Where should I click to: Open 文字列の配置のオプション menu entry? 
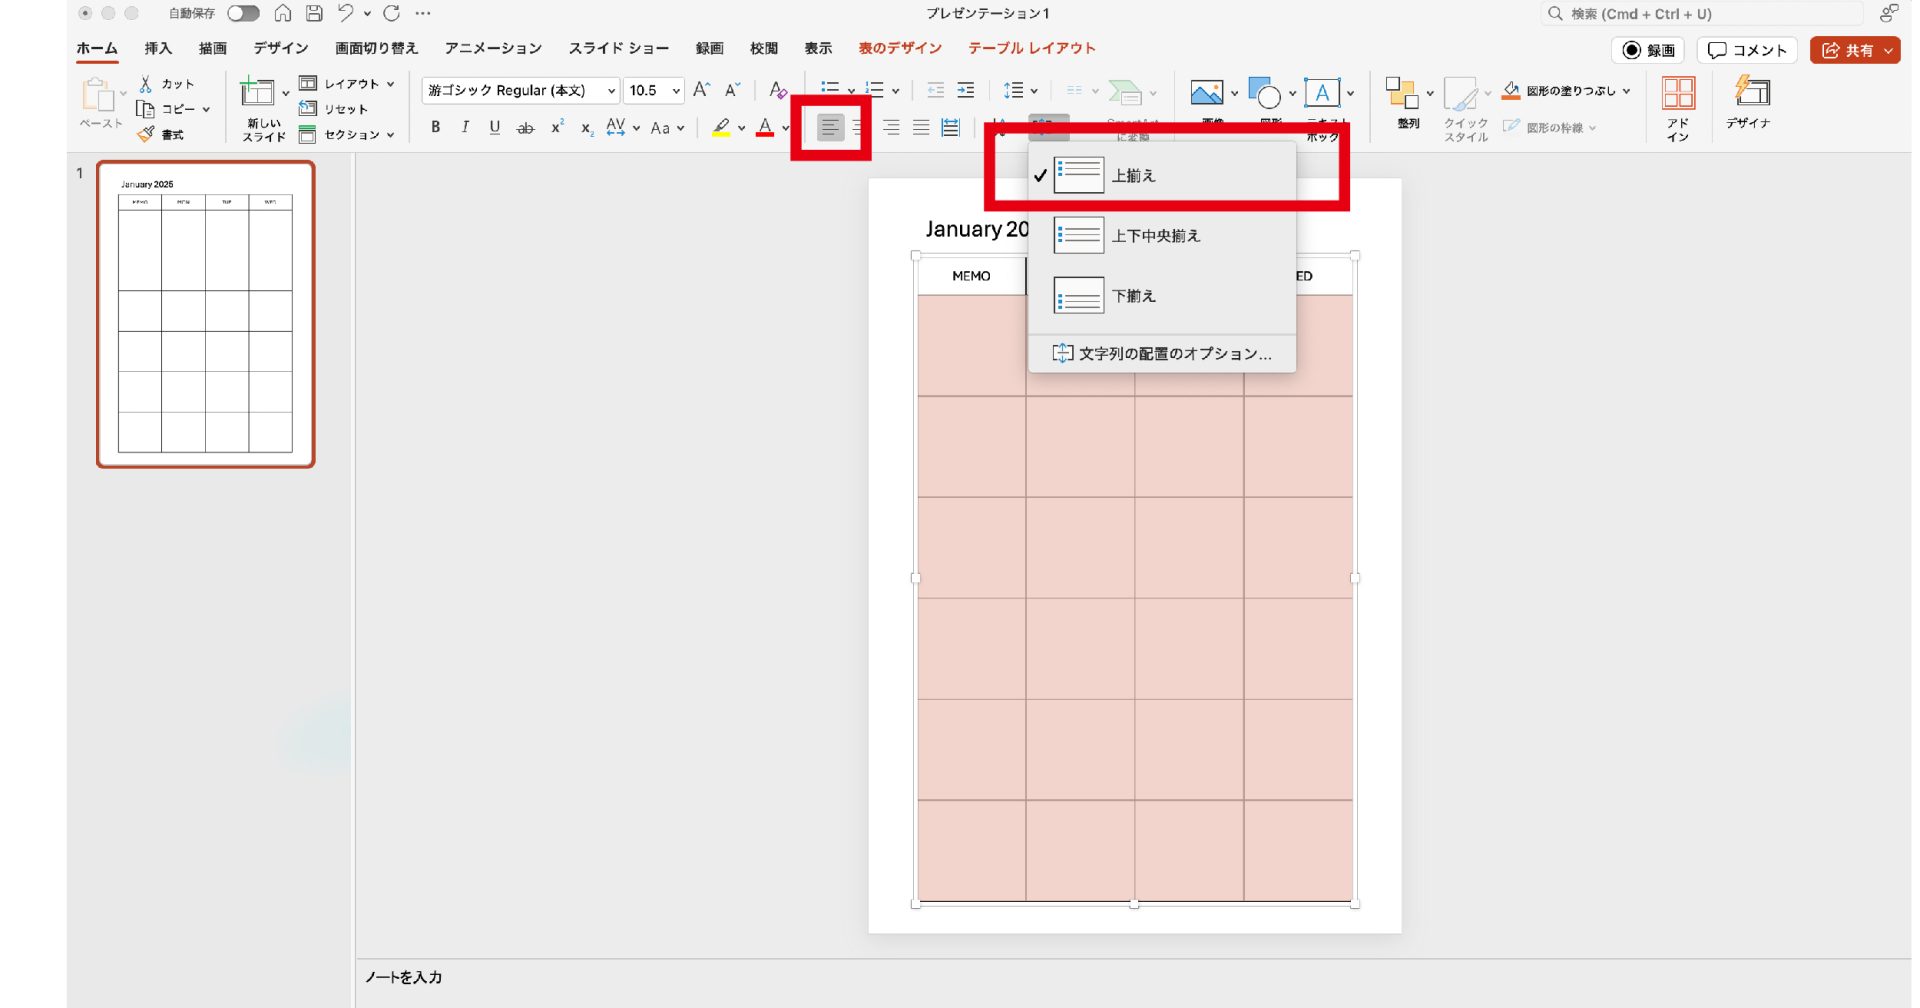pyautogui.click(x=1162, y=354)
